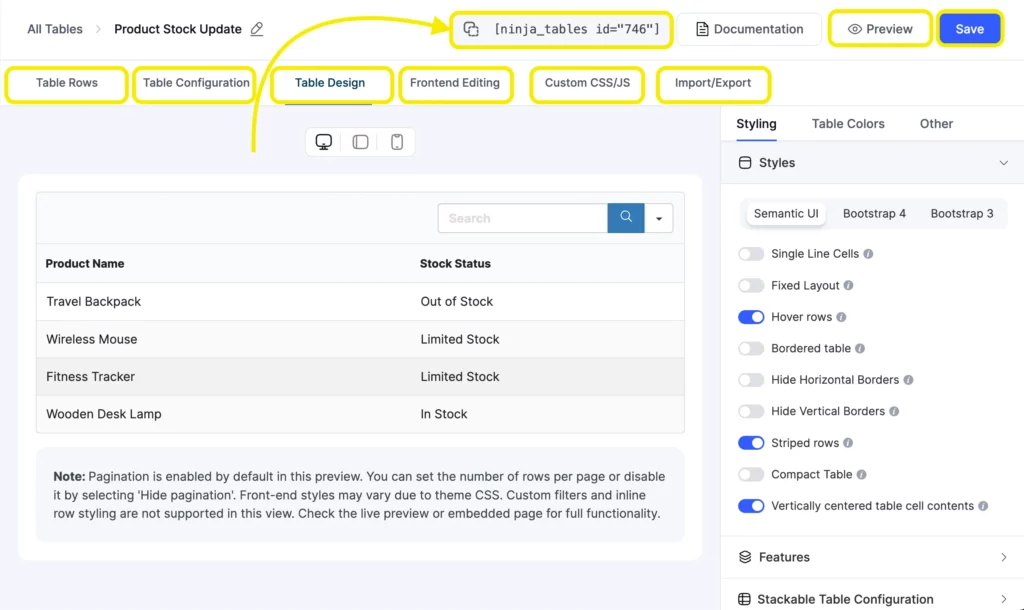This screenshot has width=1024, height=610.
Task: Copy the ninja_tables shortcode icon
Action: click(x=471, y=29)
